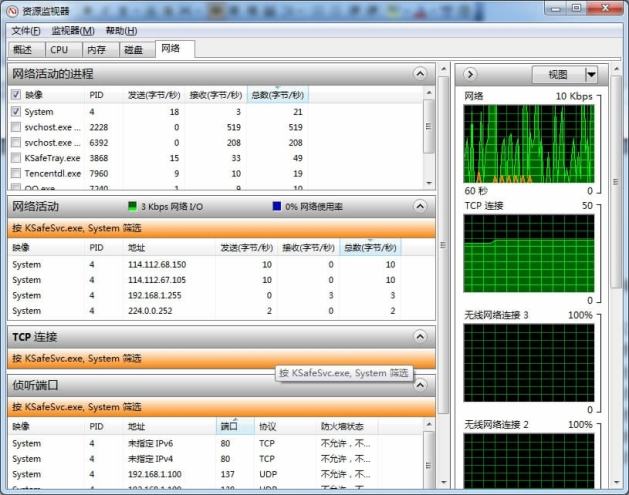629x495 pixels.
Task: Collapse the 网络活动 section chevron
Action: point(420,206)
